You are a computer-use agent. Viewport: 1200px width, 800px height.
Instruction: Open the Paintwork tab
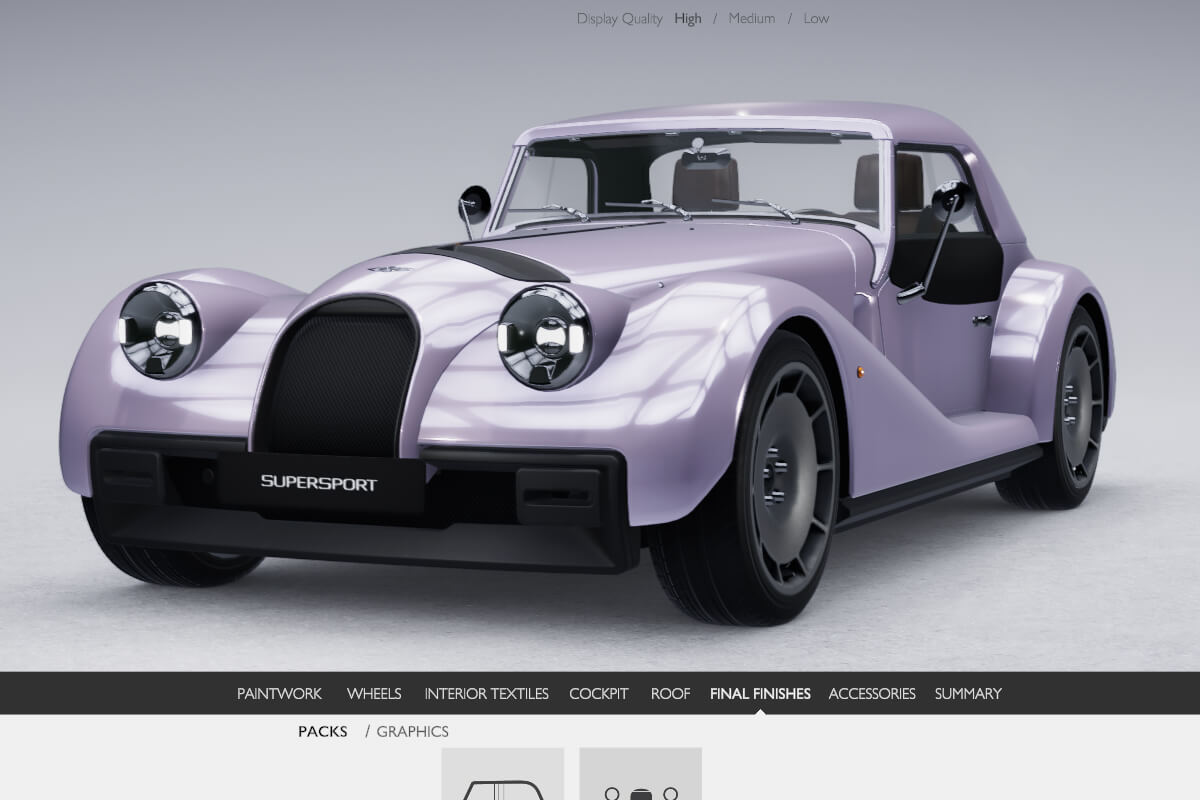279,693
